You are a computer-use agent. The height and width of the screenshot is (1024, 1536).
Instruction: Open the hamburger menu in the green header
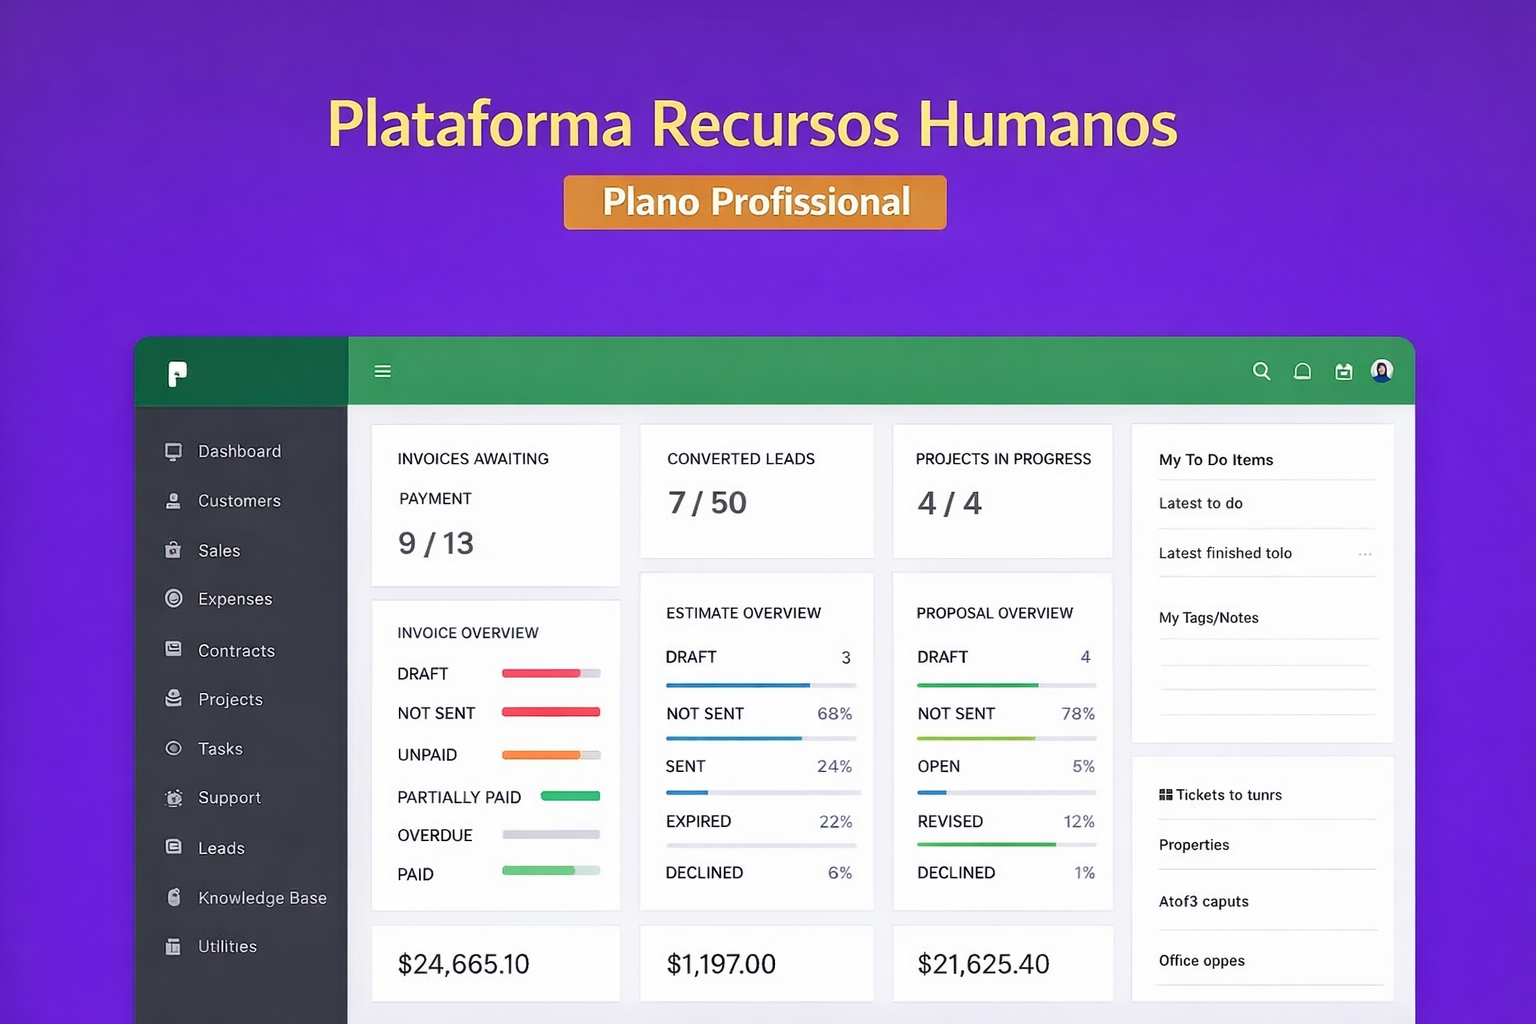point(382,371)
